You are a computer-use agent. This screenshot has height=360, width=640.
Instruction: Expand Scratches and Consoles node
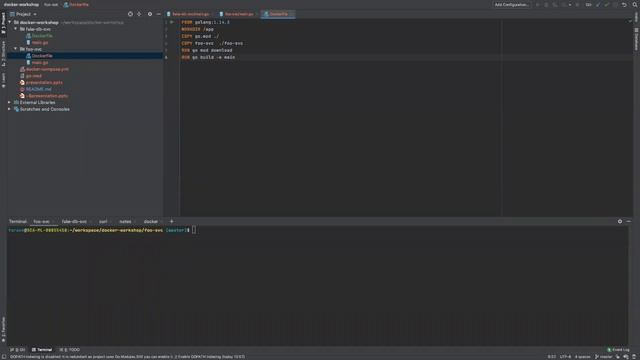point(9,109)
